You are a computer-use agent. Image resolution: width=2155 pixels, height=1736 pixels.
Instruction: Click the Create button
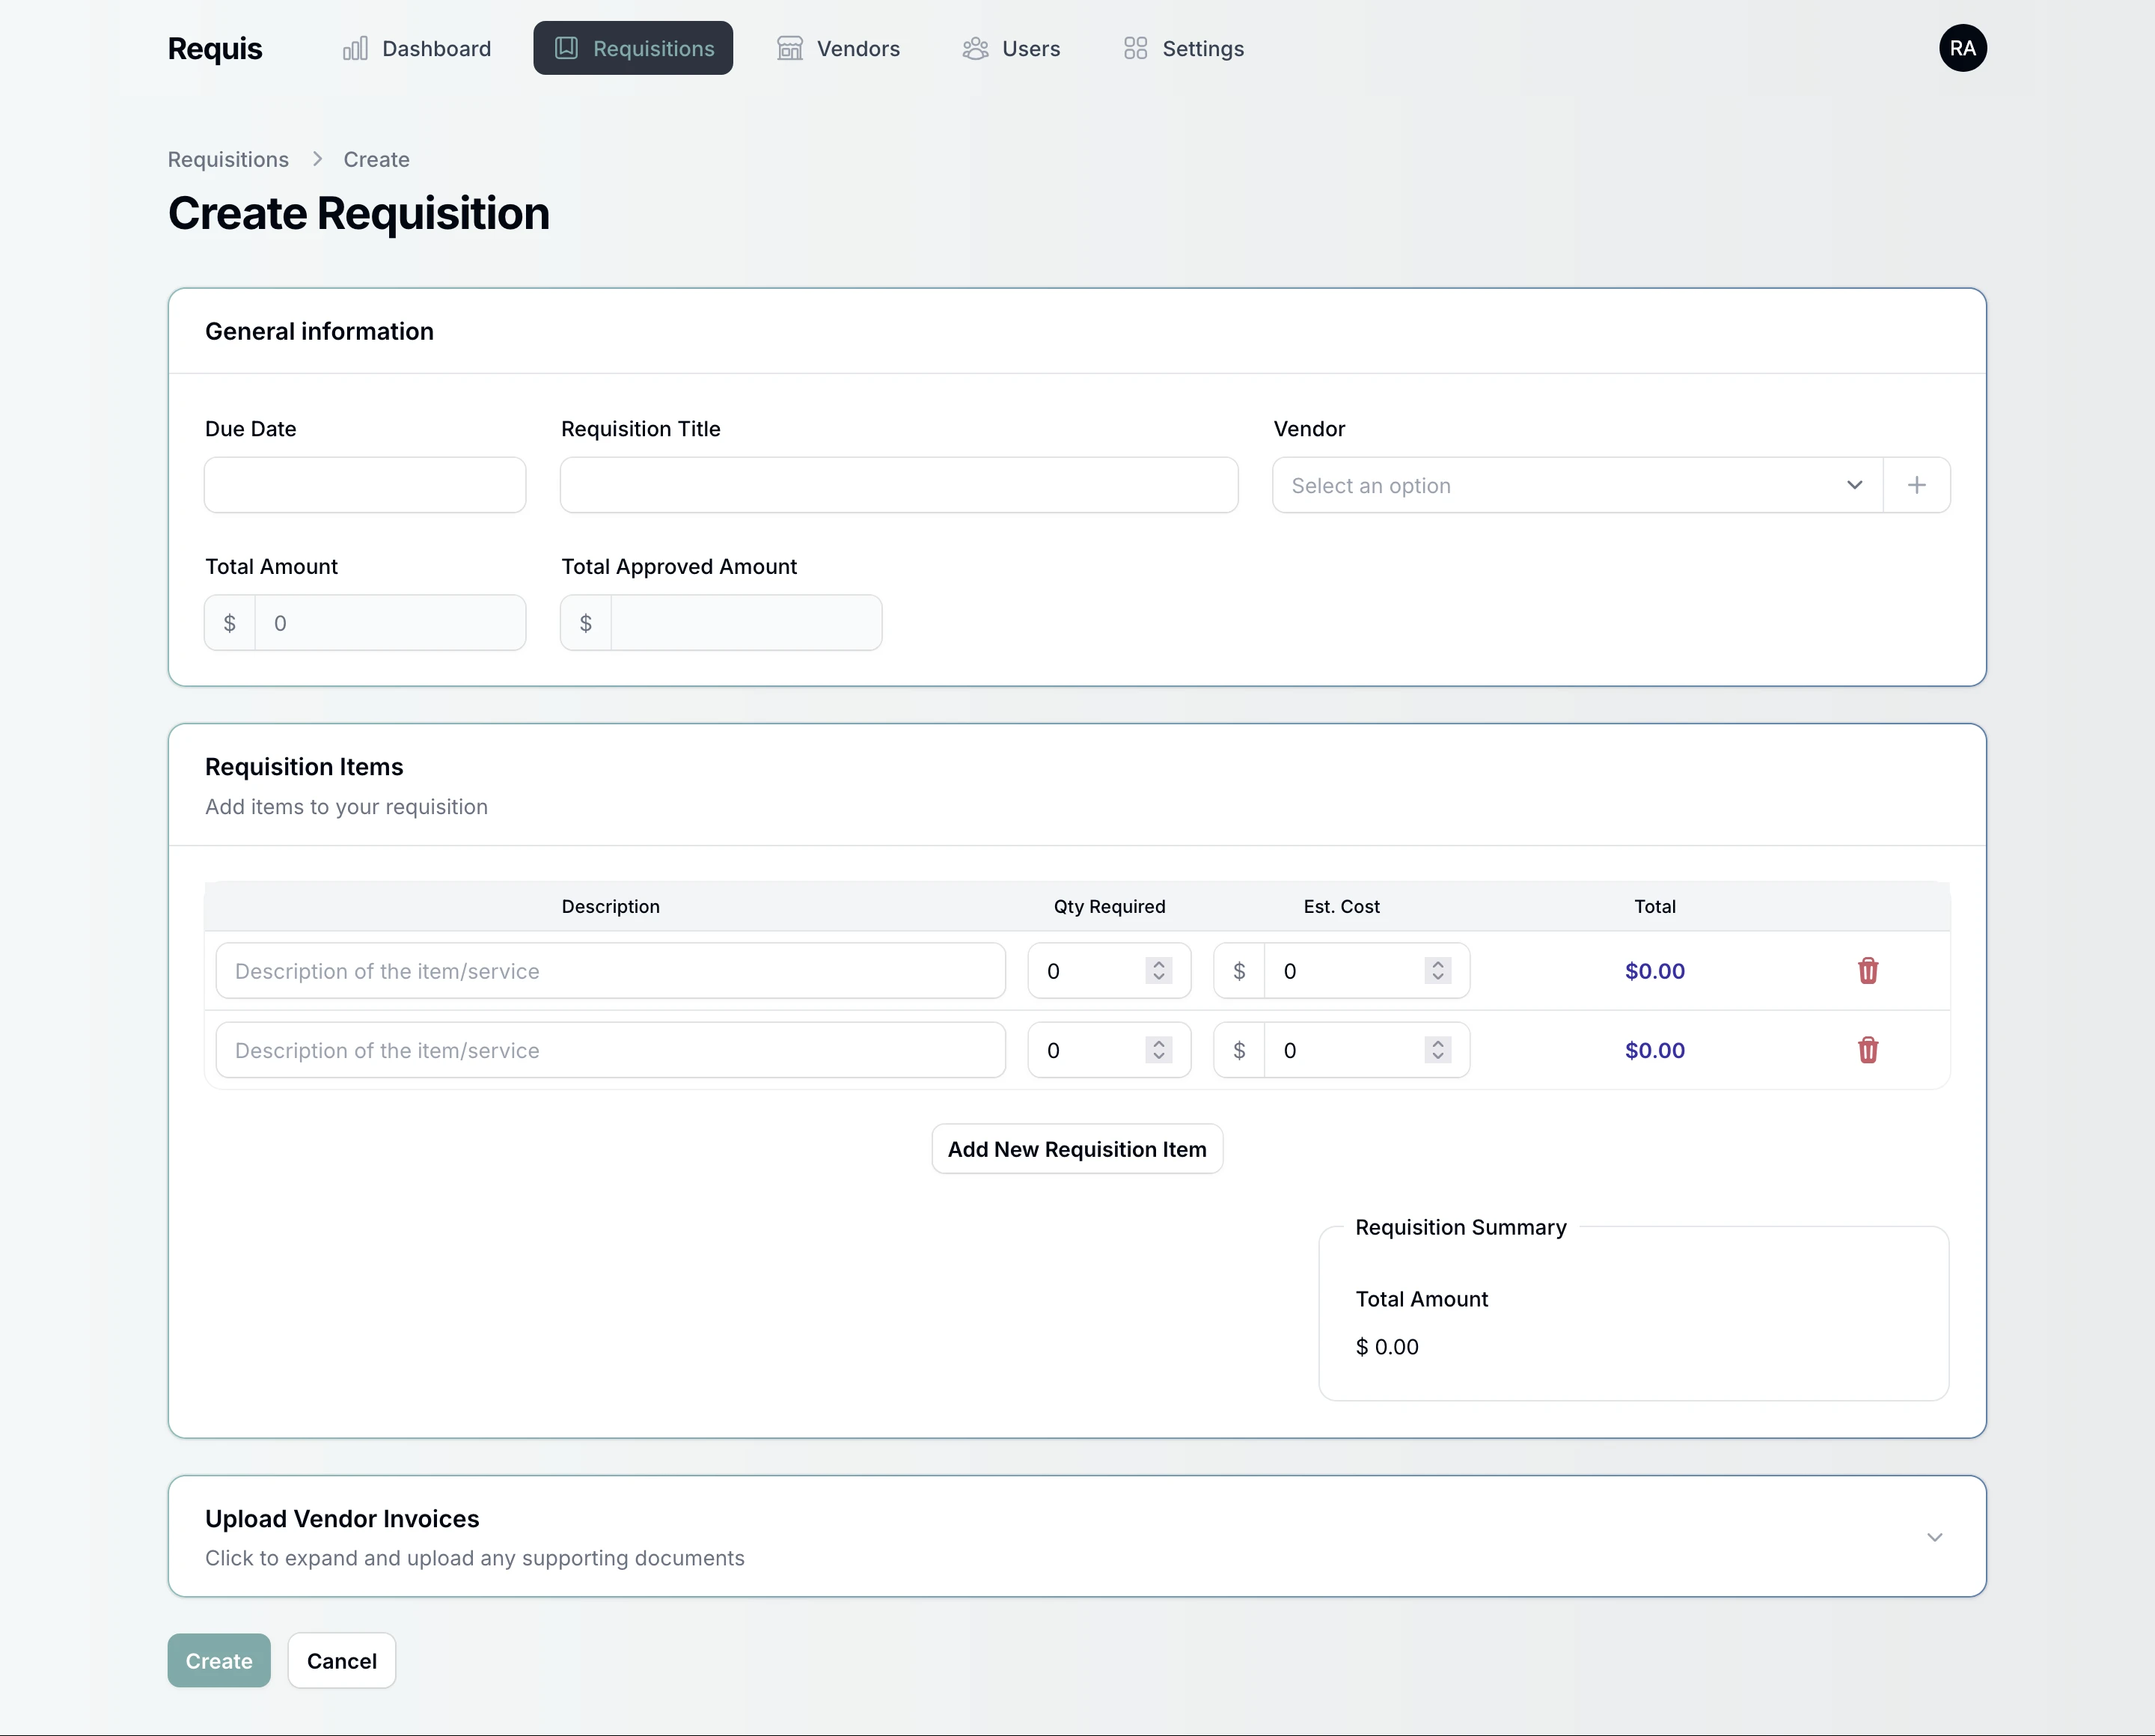coord(219,1661)
